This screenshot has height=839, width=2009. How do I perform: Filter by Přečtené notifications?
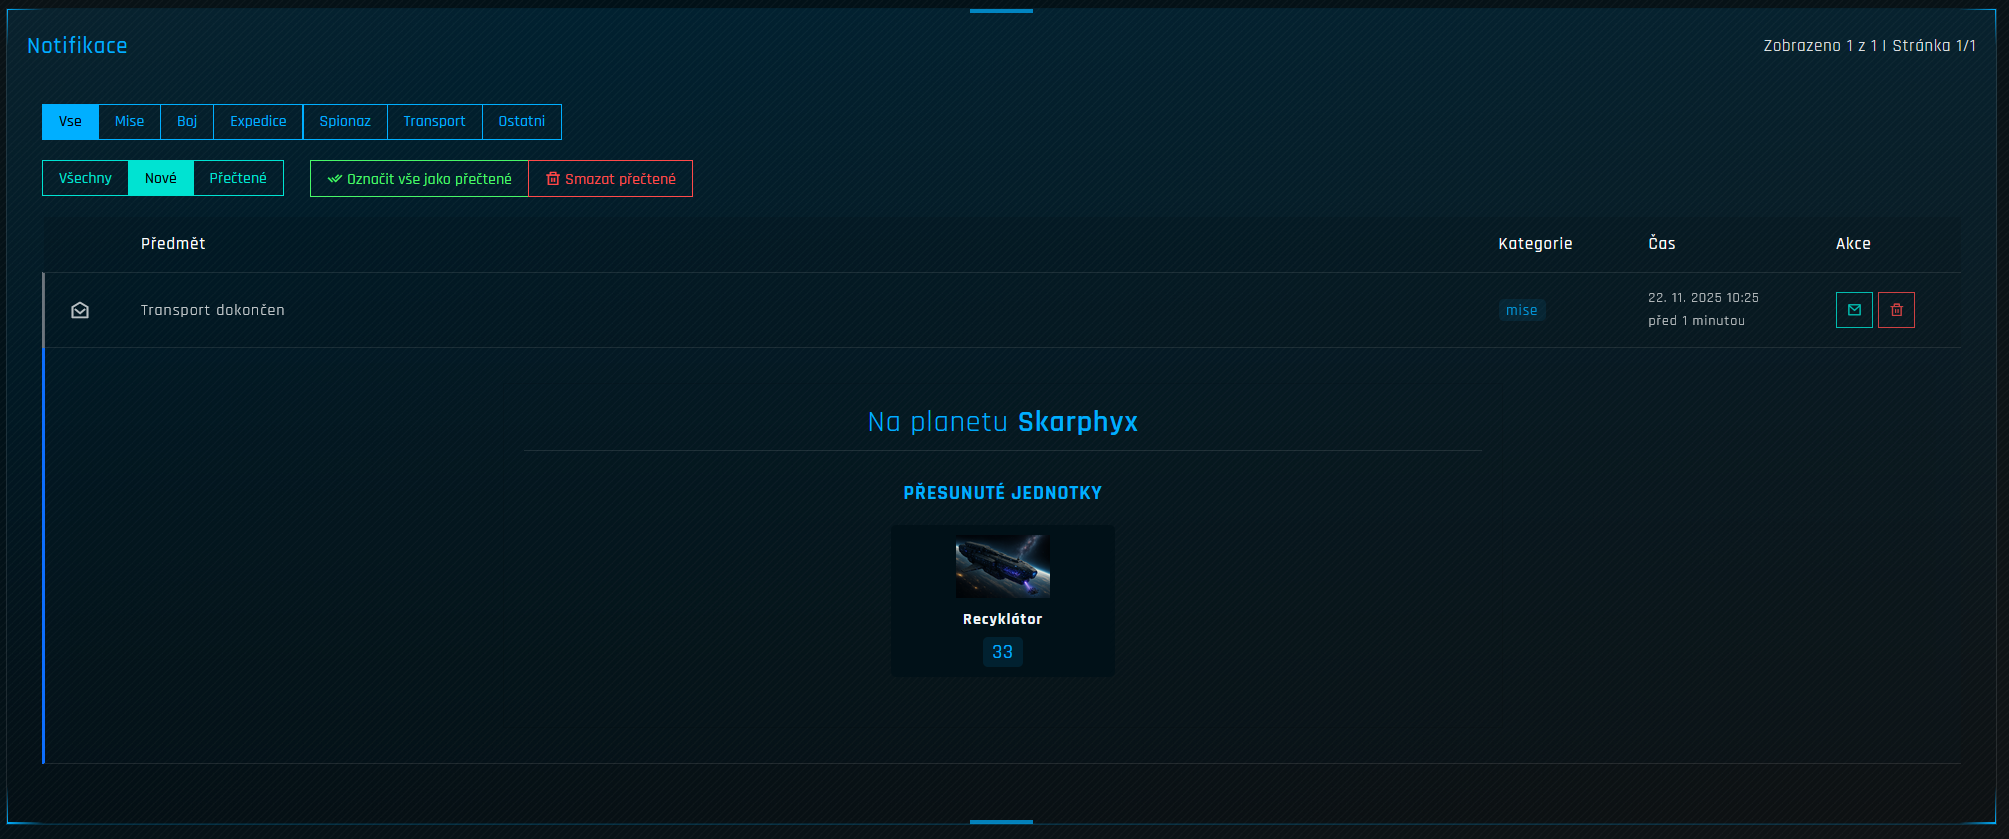point(238,178)
